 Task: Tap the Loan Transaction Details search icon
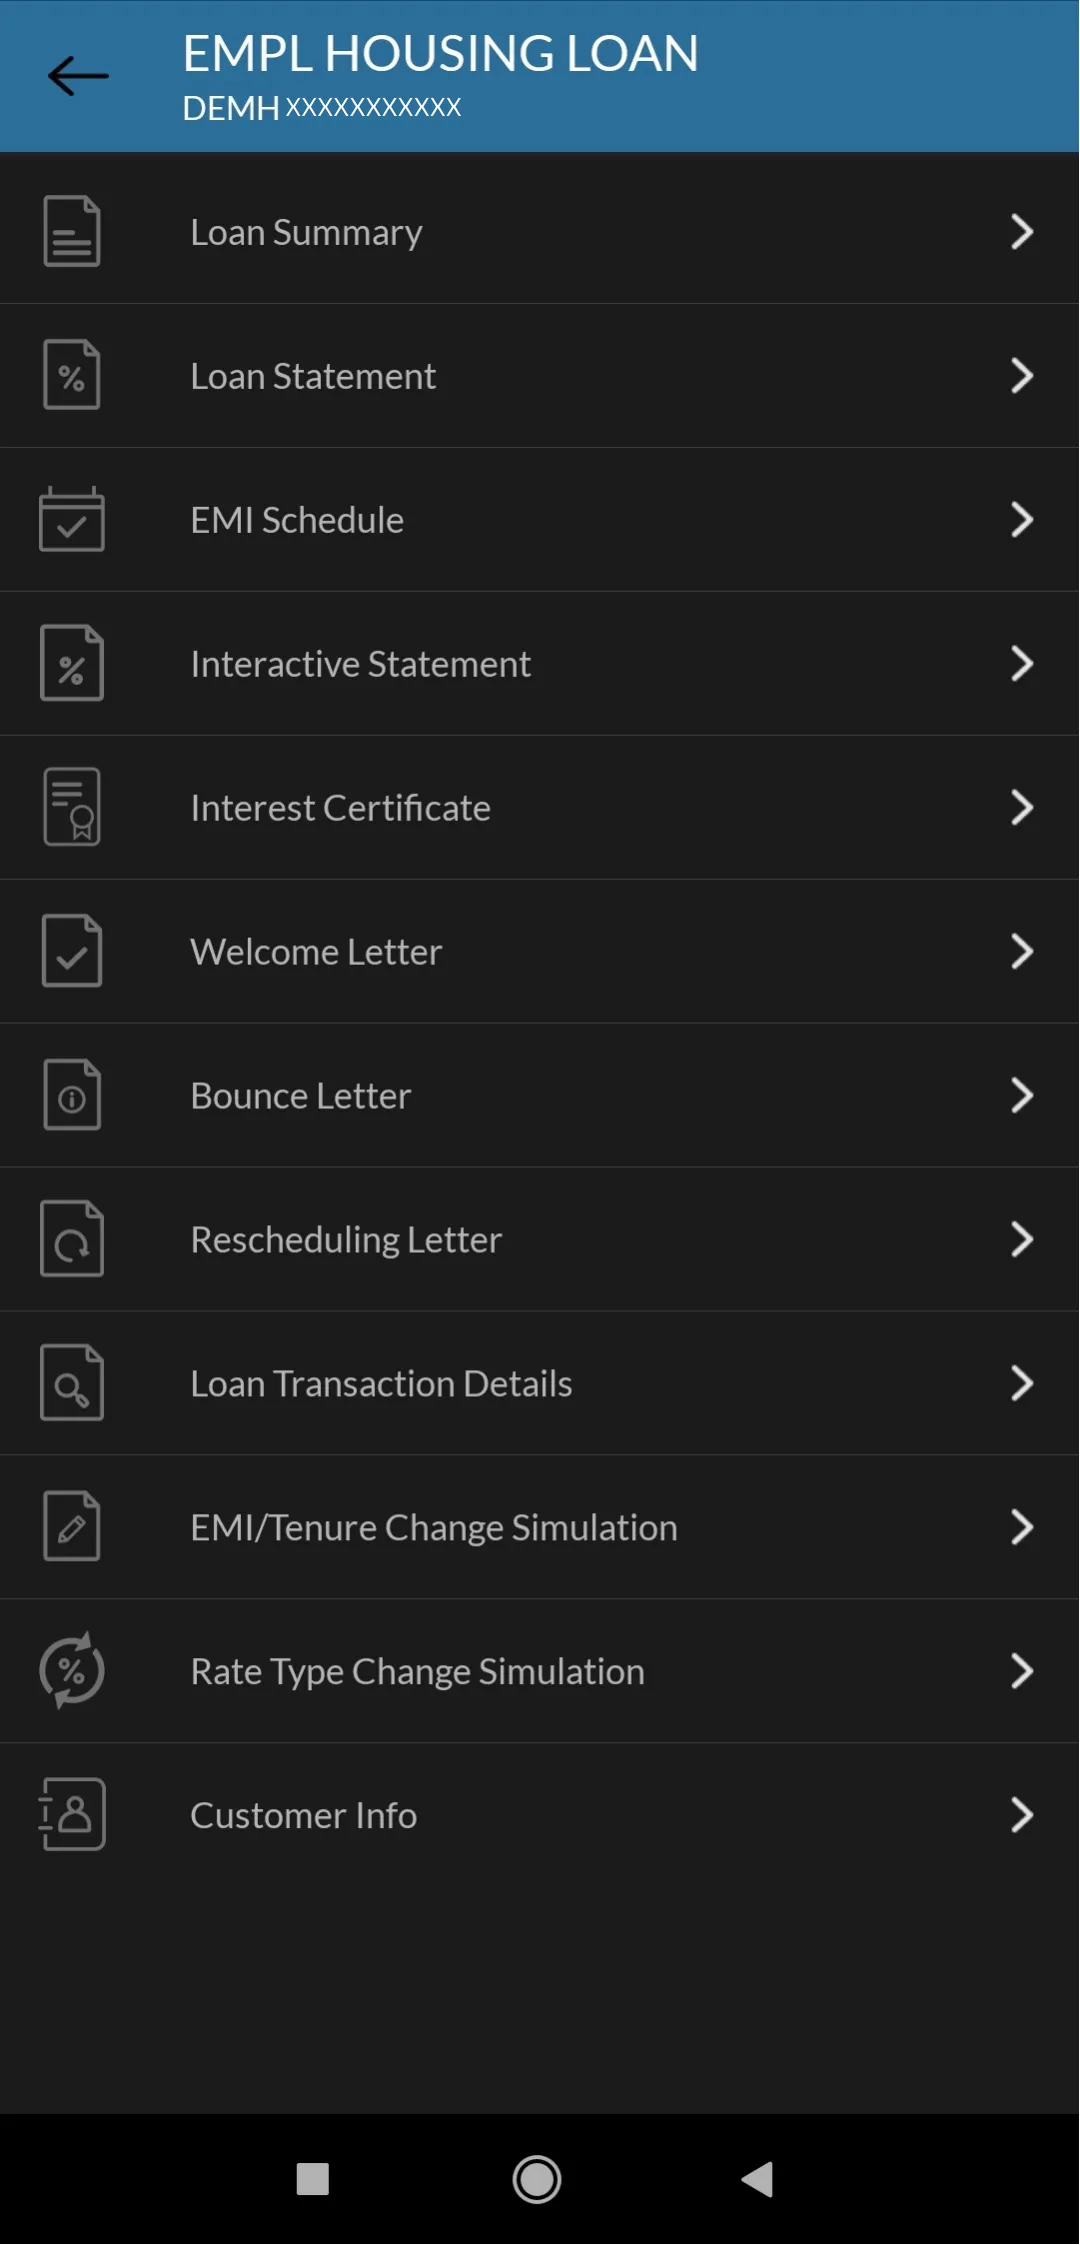(72, 1384)
